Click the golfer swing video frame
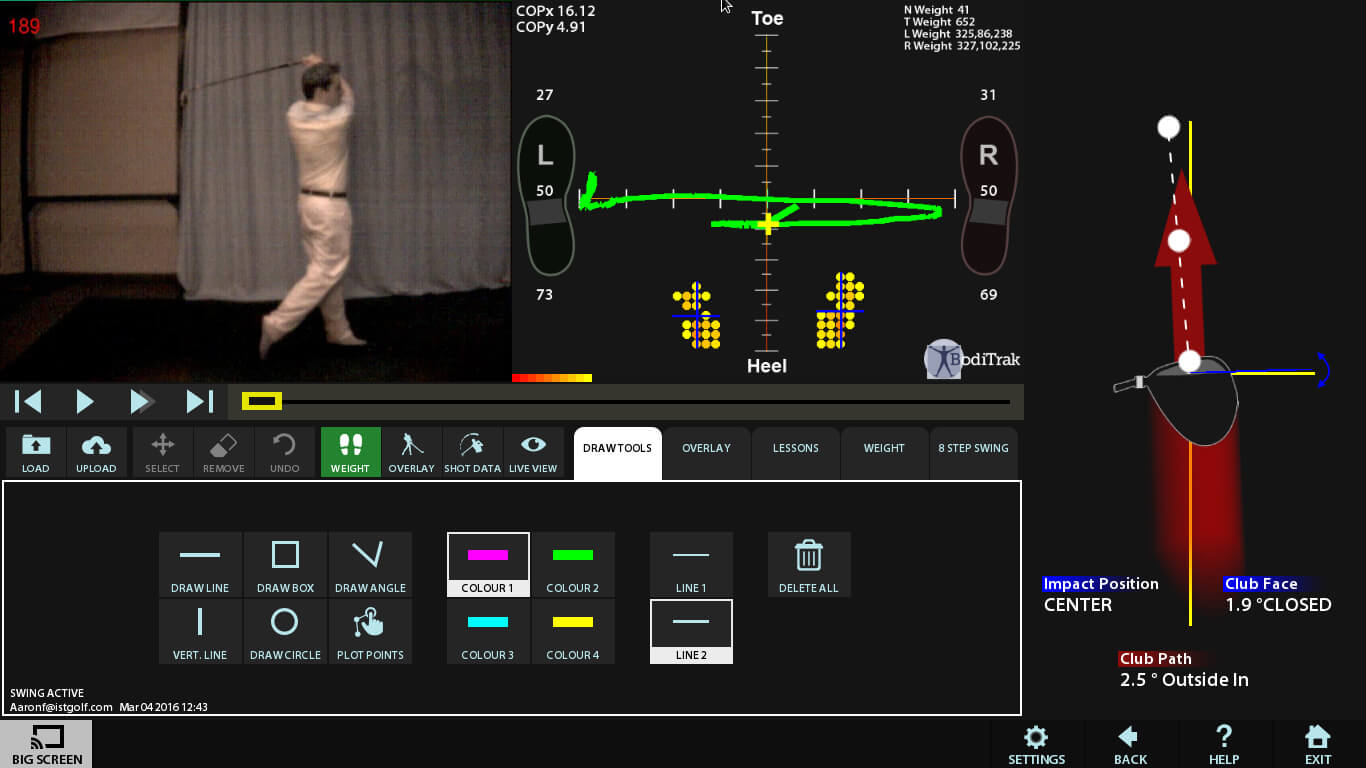Screen dimensions: 1366x768 point(256,191)
